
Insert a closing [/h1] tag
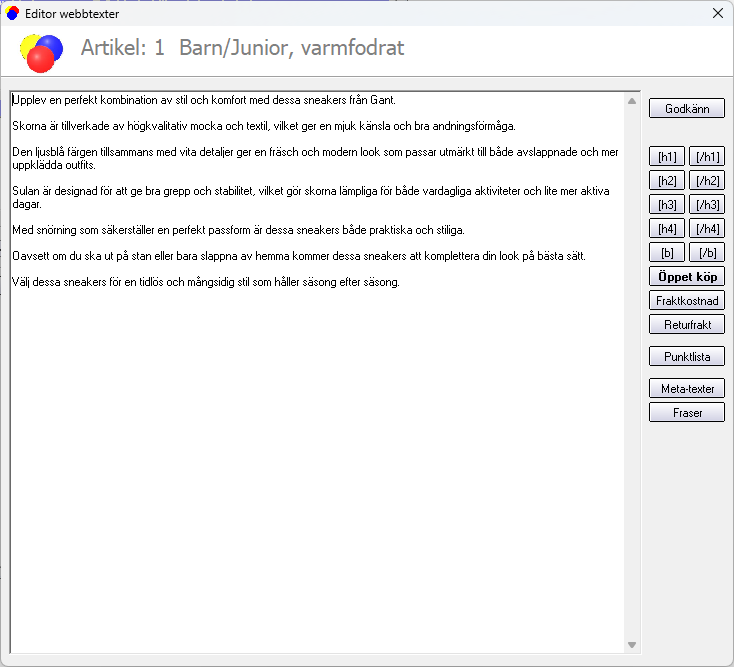pos(707,156)
